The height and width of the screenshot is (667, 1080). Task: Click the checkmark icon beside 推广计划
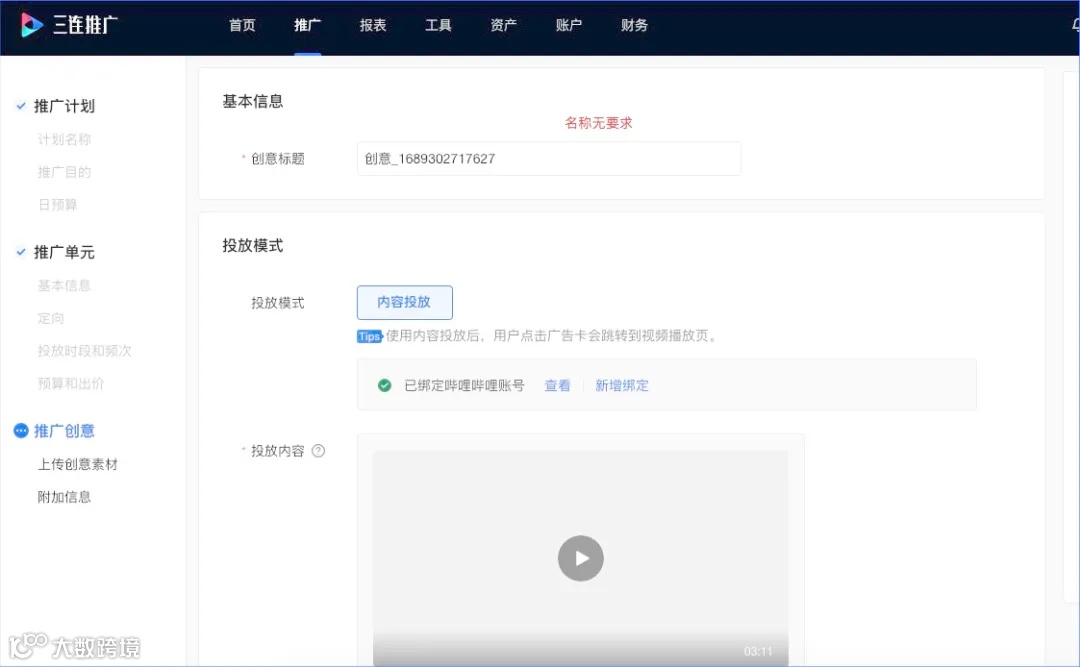pyautogui.click(x=21, y=105)
